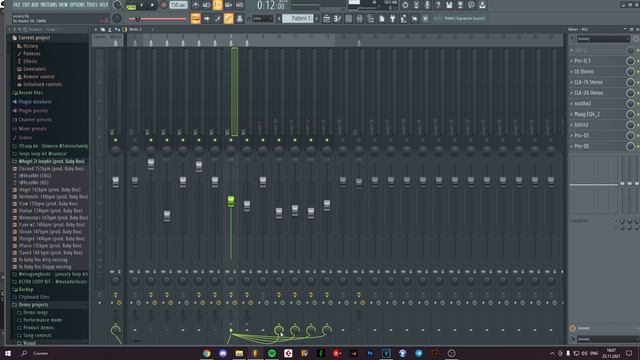This screenshot has height=360, width=640.
Task: Open Spotify from the taskbar
Action: (x=272, y=353)
